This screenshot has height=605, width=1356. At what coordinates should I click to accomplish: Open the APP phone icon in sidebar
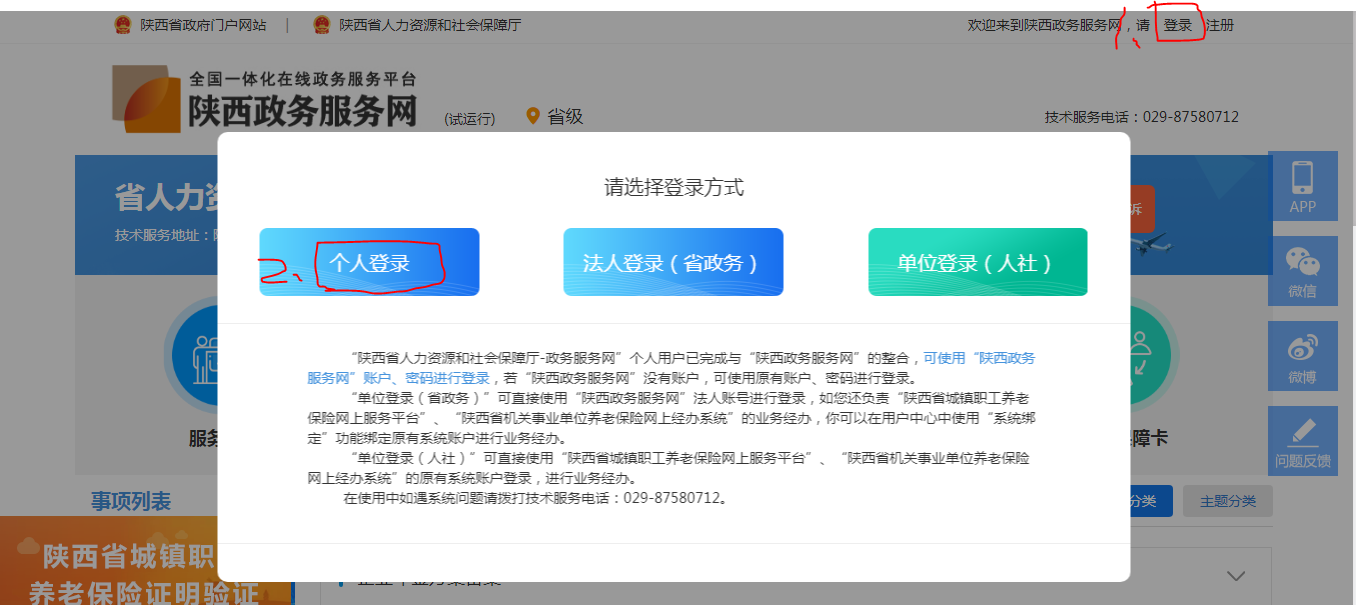tap(1302, 187)
